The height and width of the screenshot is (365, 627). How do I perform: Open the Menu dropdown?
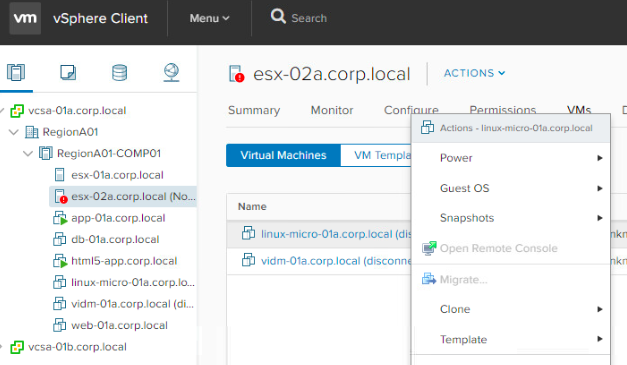(x=209, y=18)
